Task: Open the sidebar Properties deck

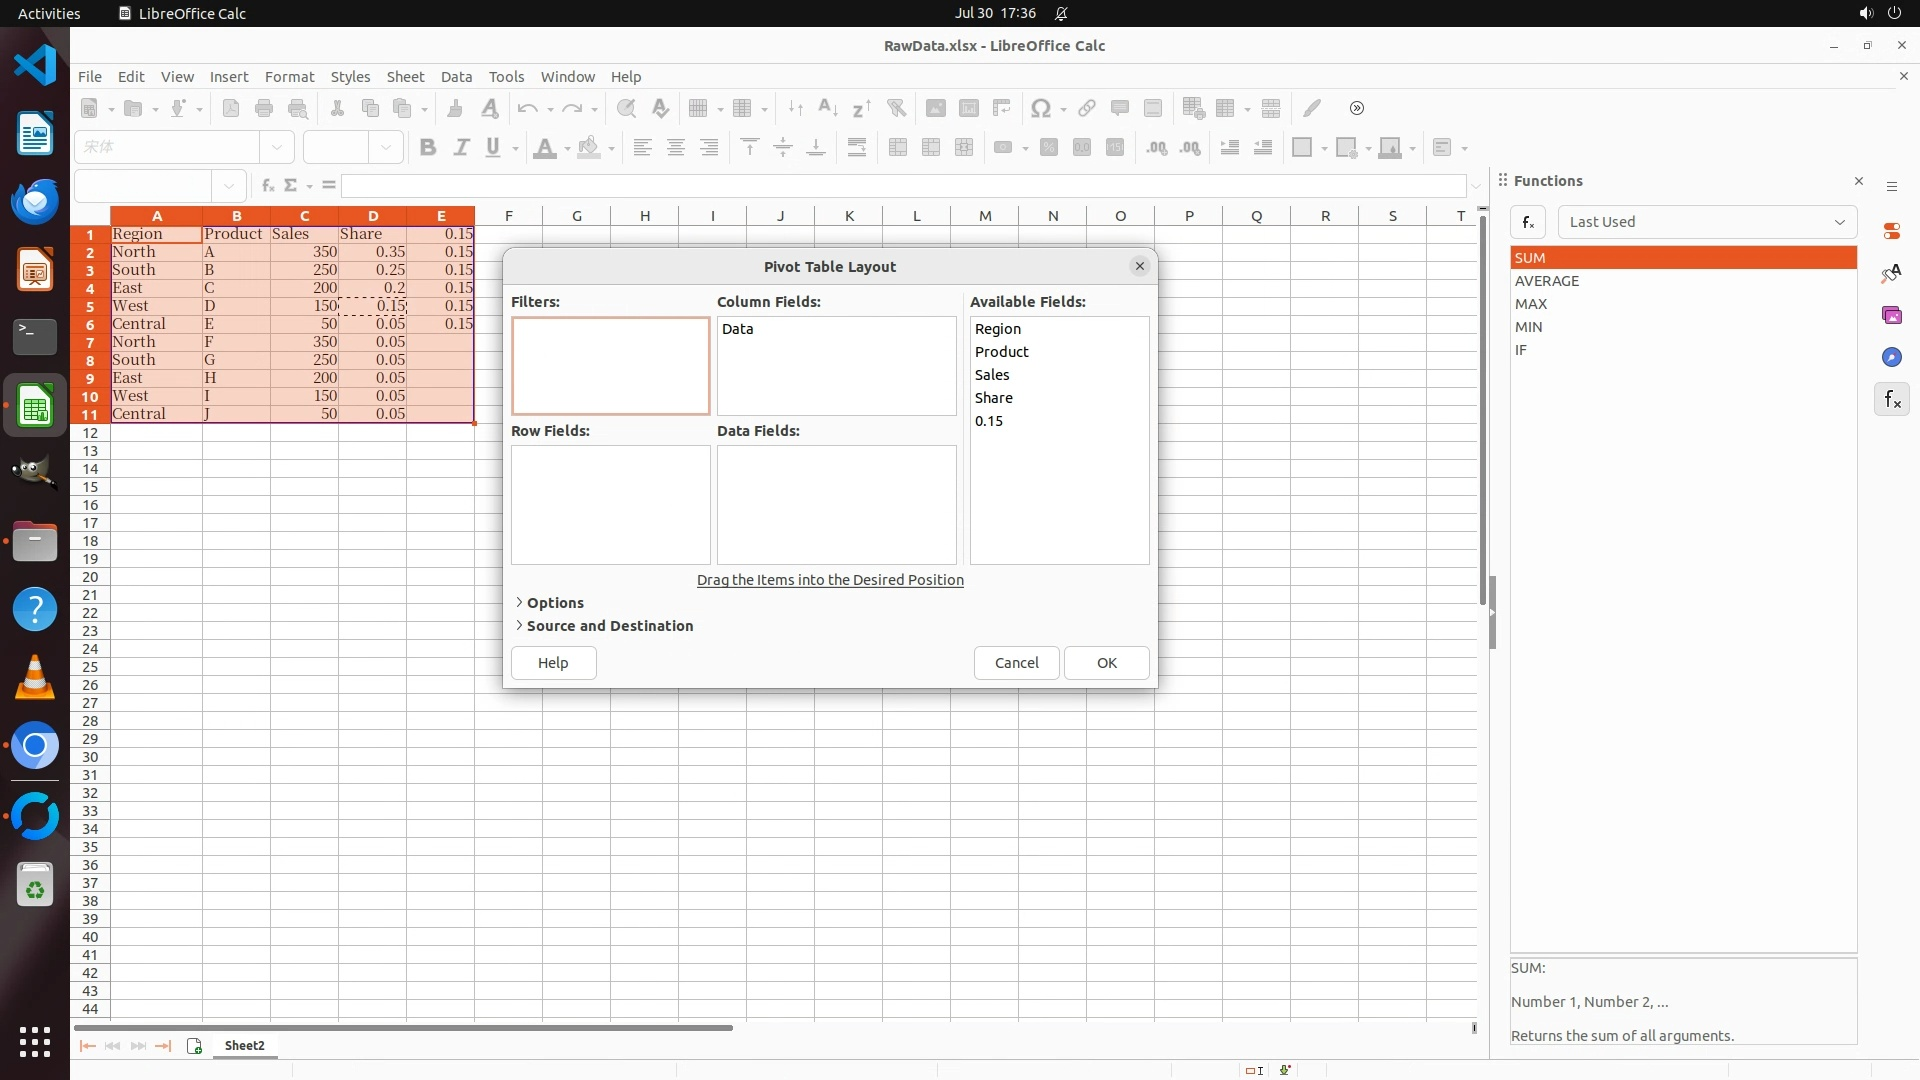Action: click(1891, 231)
